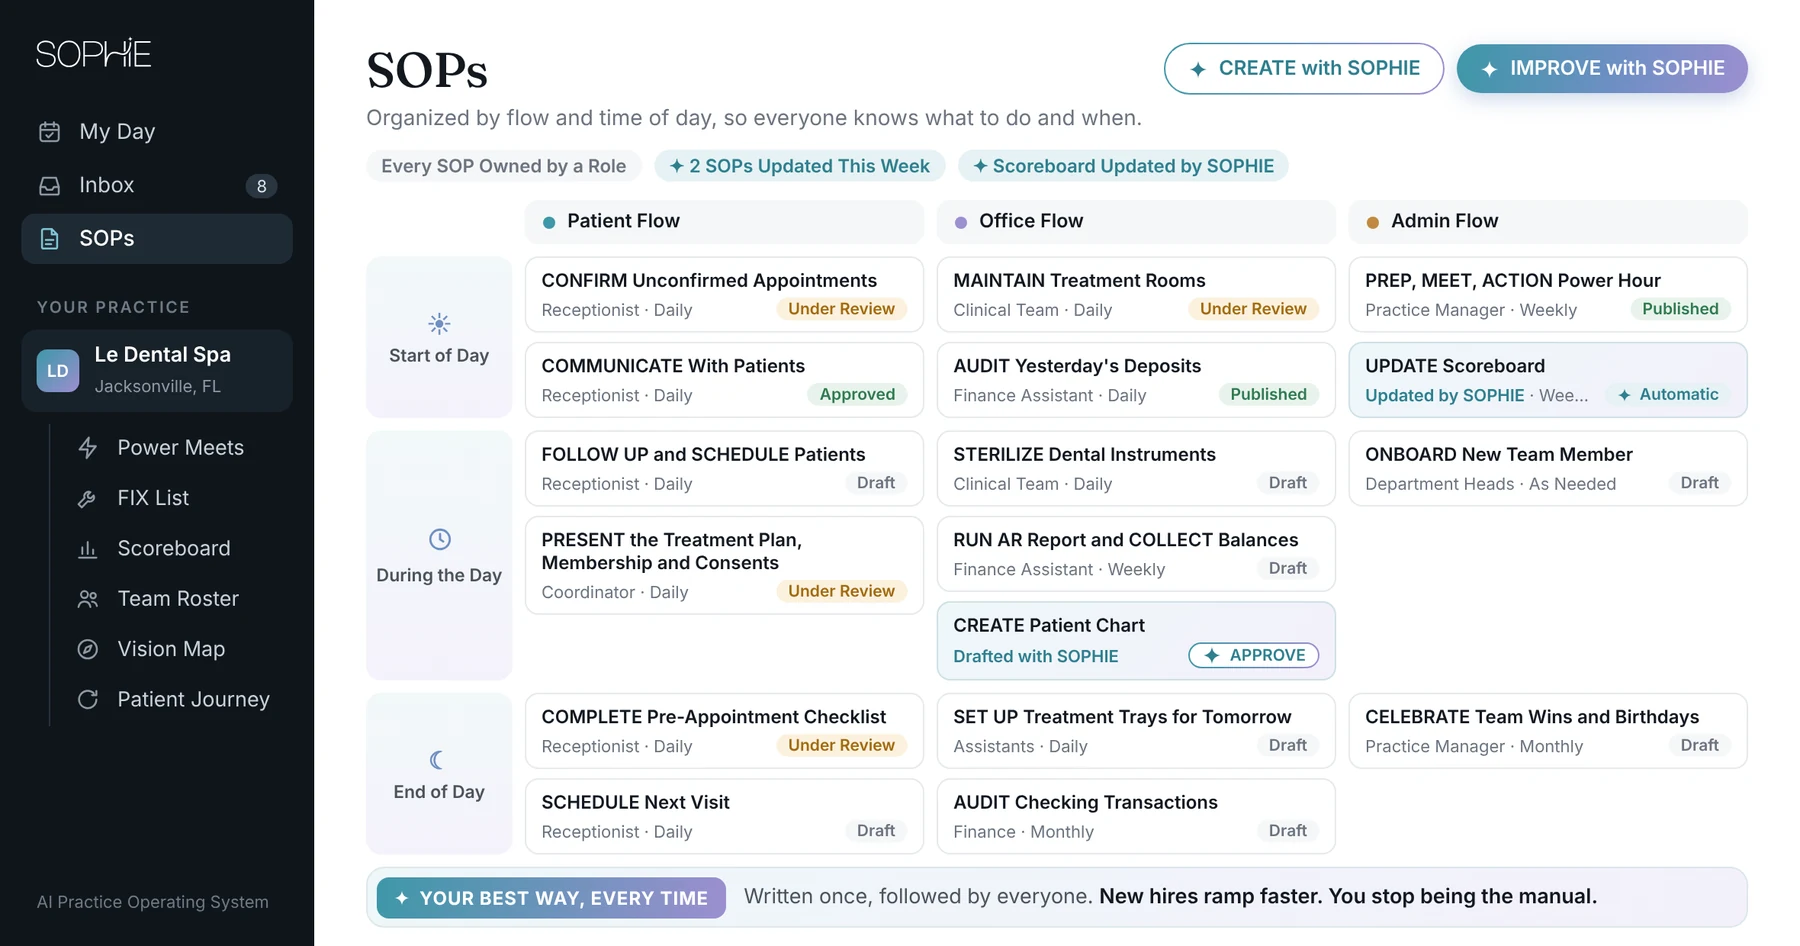Approve the CREATE Patient Chart SOP
Viewport: 1800px width, 946px height.
(1254, 656)
